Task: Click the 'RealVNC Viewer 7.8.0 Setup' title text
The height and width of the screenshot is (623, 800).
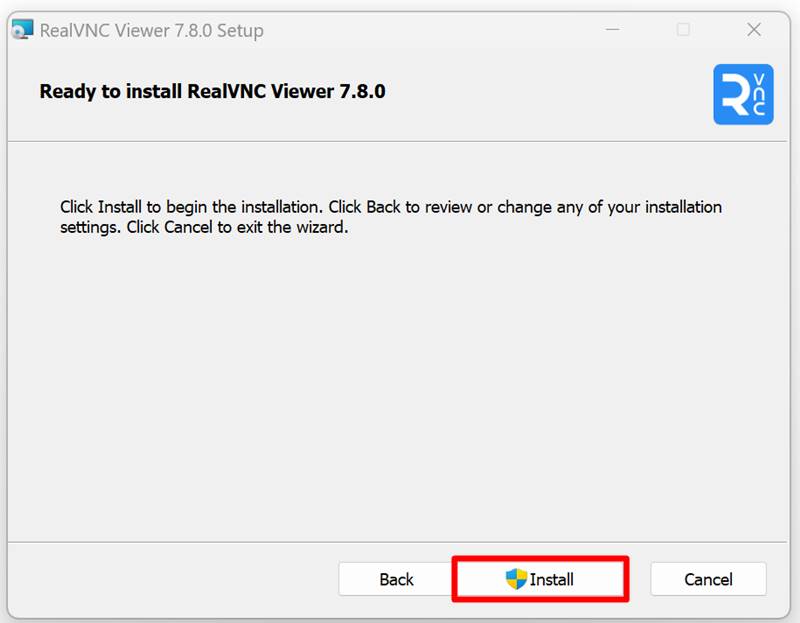Action: coord(152,31)
